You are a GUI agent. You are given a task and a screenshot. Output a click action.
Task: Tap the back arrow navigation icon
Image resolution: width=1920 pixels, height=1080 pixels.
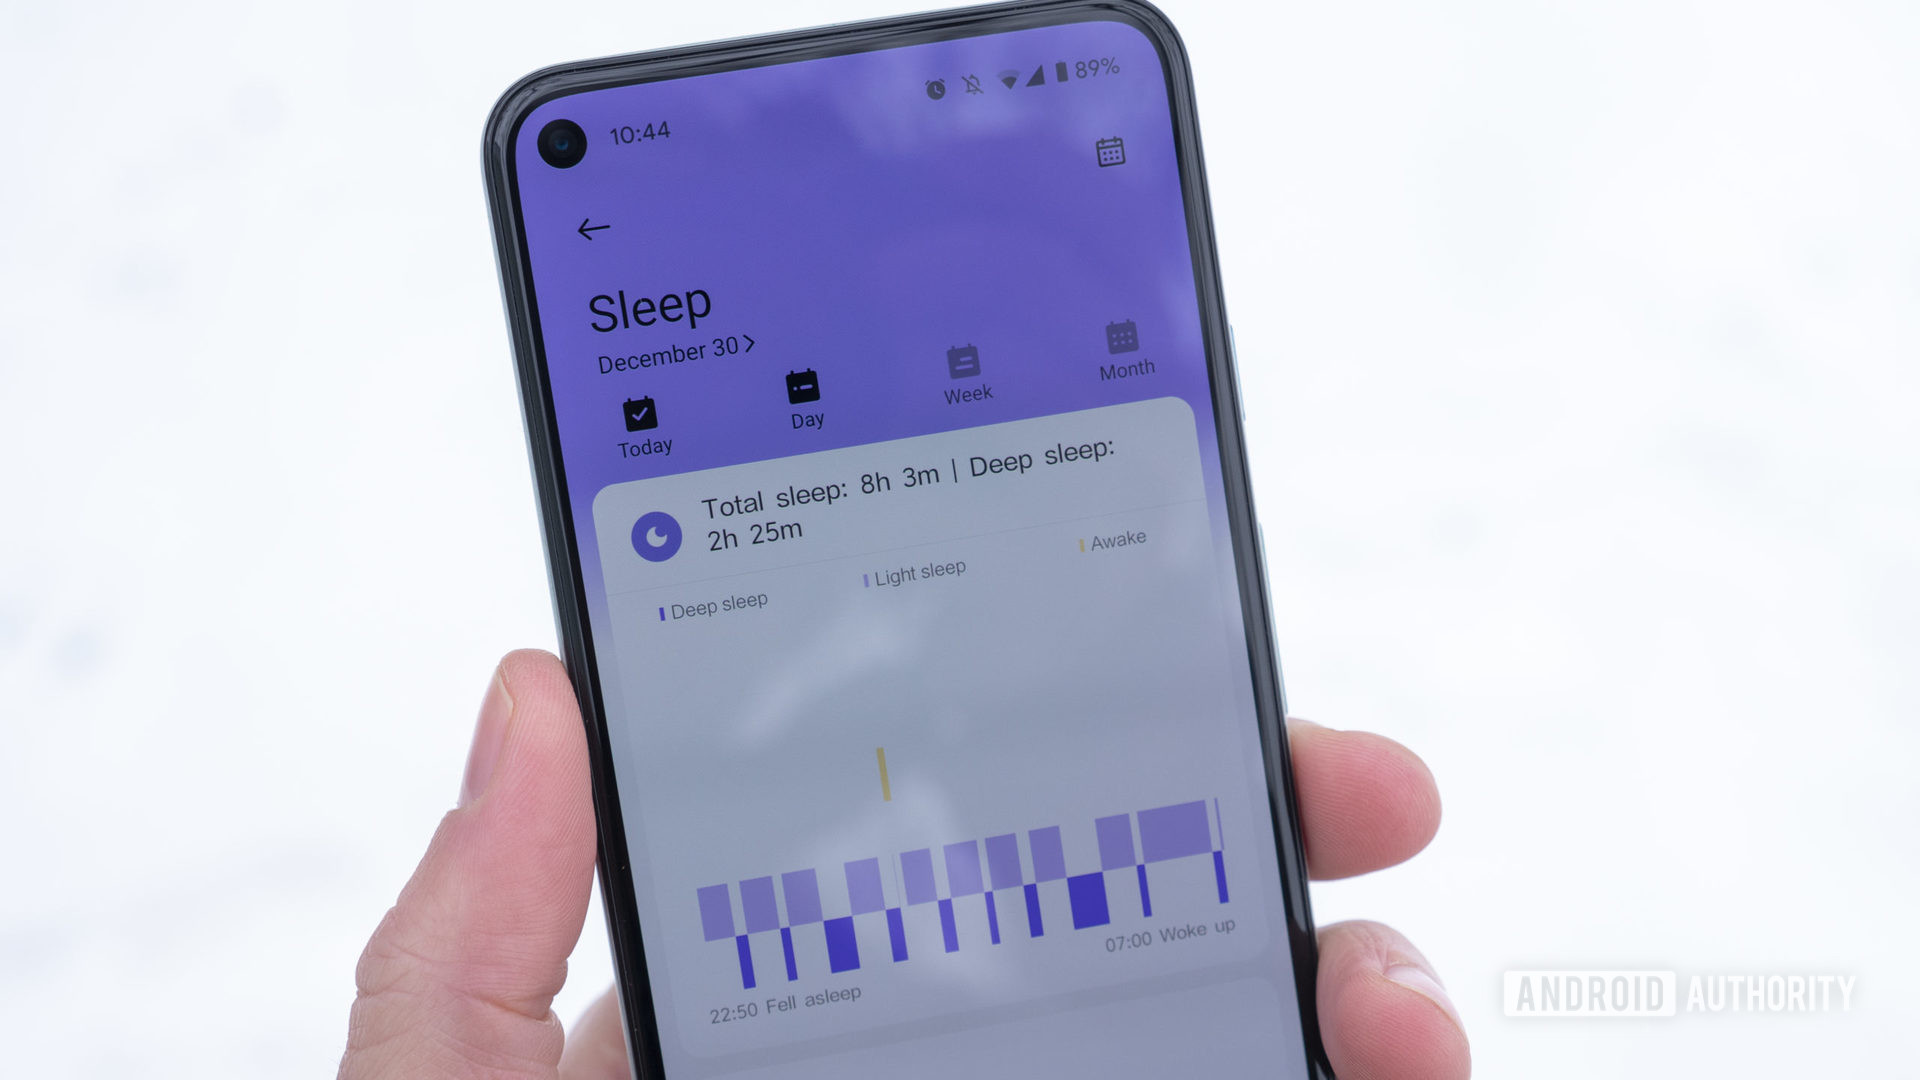coord(592,227)
